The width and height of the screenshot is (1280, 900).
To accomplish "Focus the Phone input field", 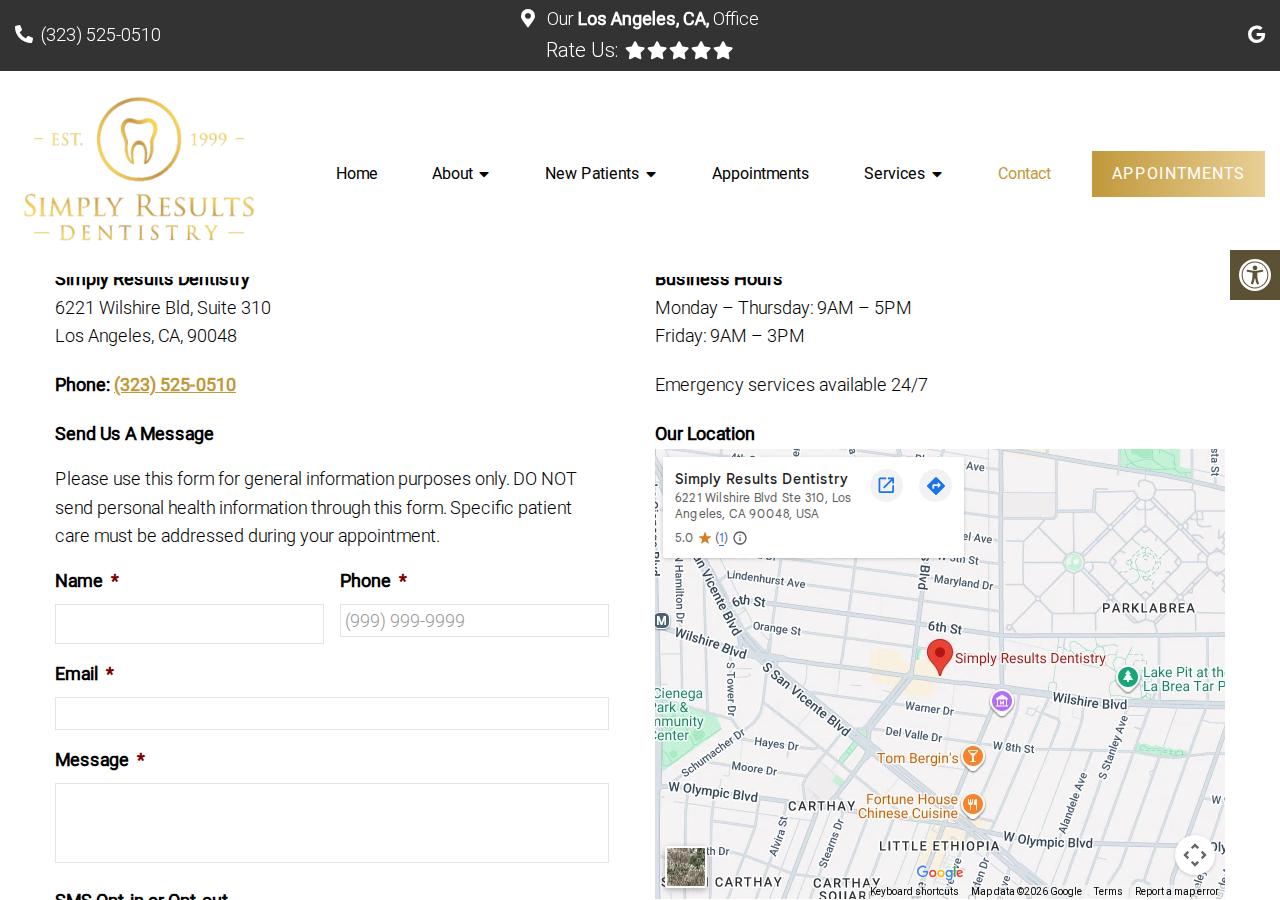I will click(x=474, y=621).
